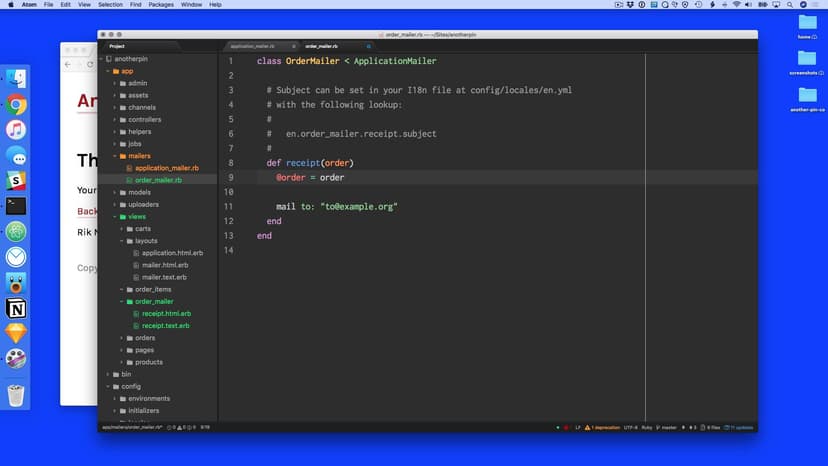The image size is (828, 466).
Task: Open the Selection menu
Action: 110,5
